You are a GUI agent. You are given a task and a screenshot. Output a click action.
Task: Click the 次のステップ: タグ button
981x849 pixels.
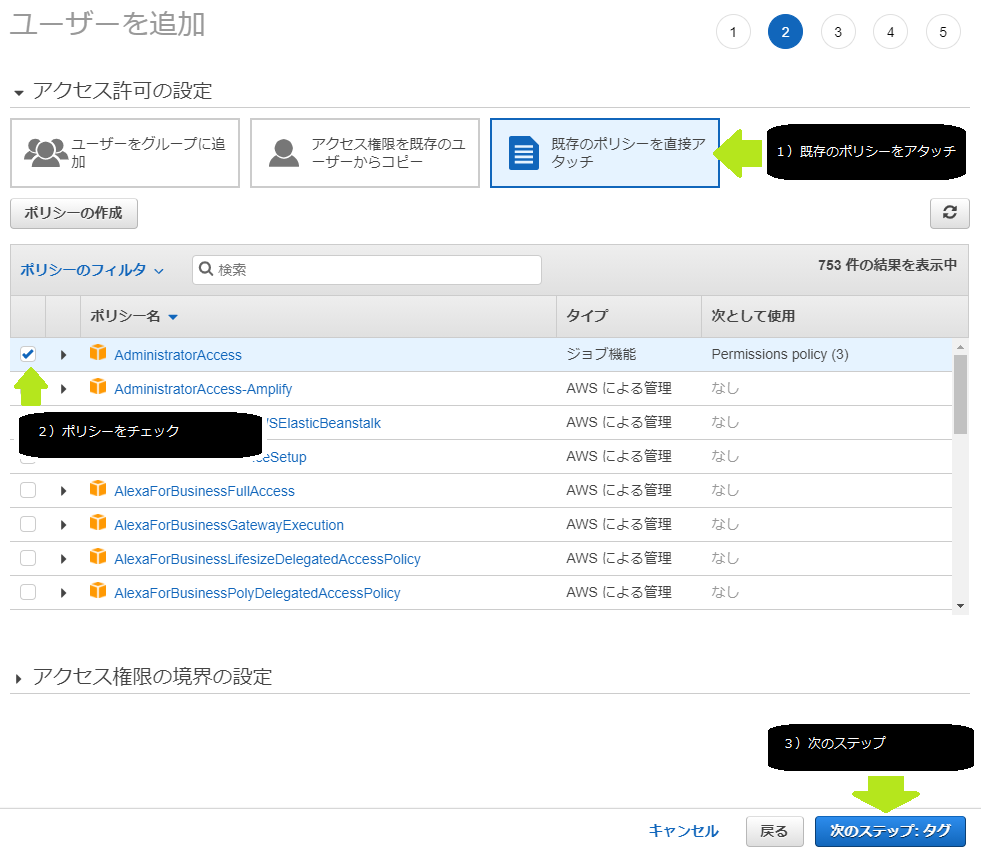pos(890,831)
